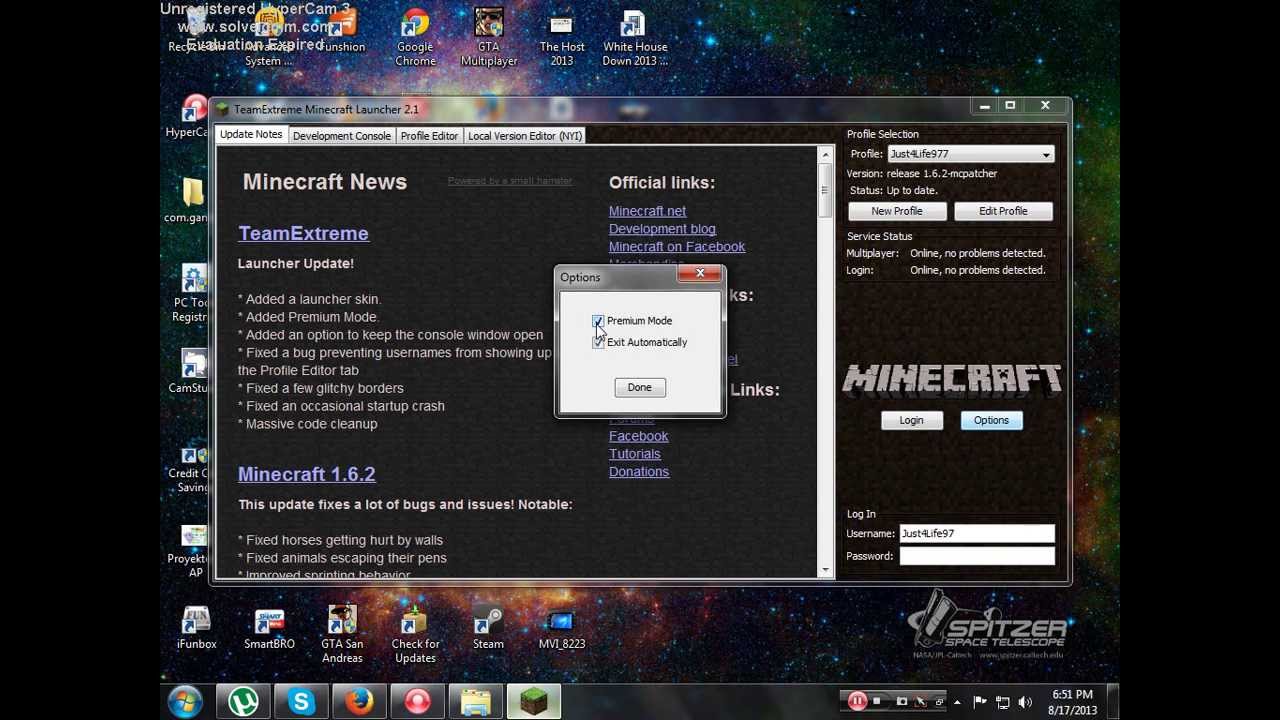Image resolution: width=1280 pixels, height=720 pixels.
Task: Open the Tutorials link
Action: (x=635, y=454)
